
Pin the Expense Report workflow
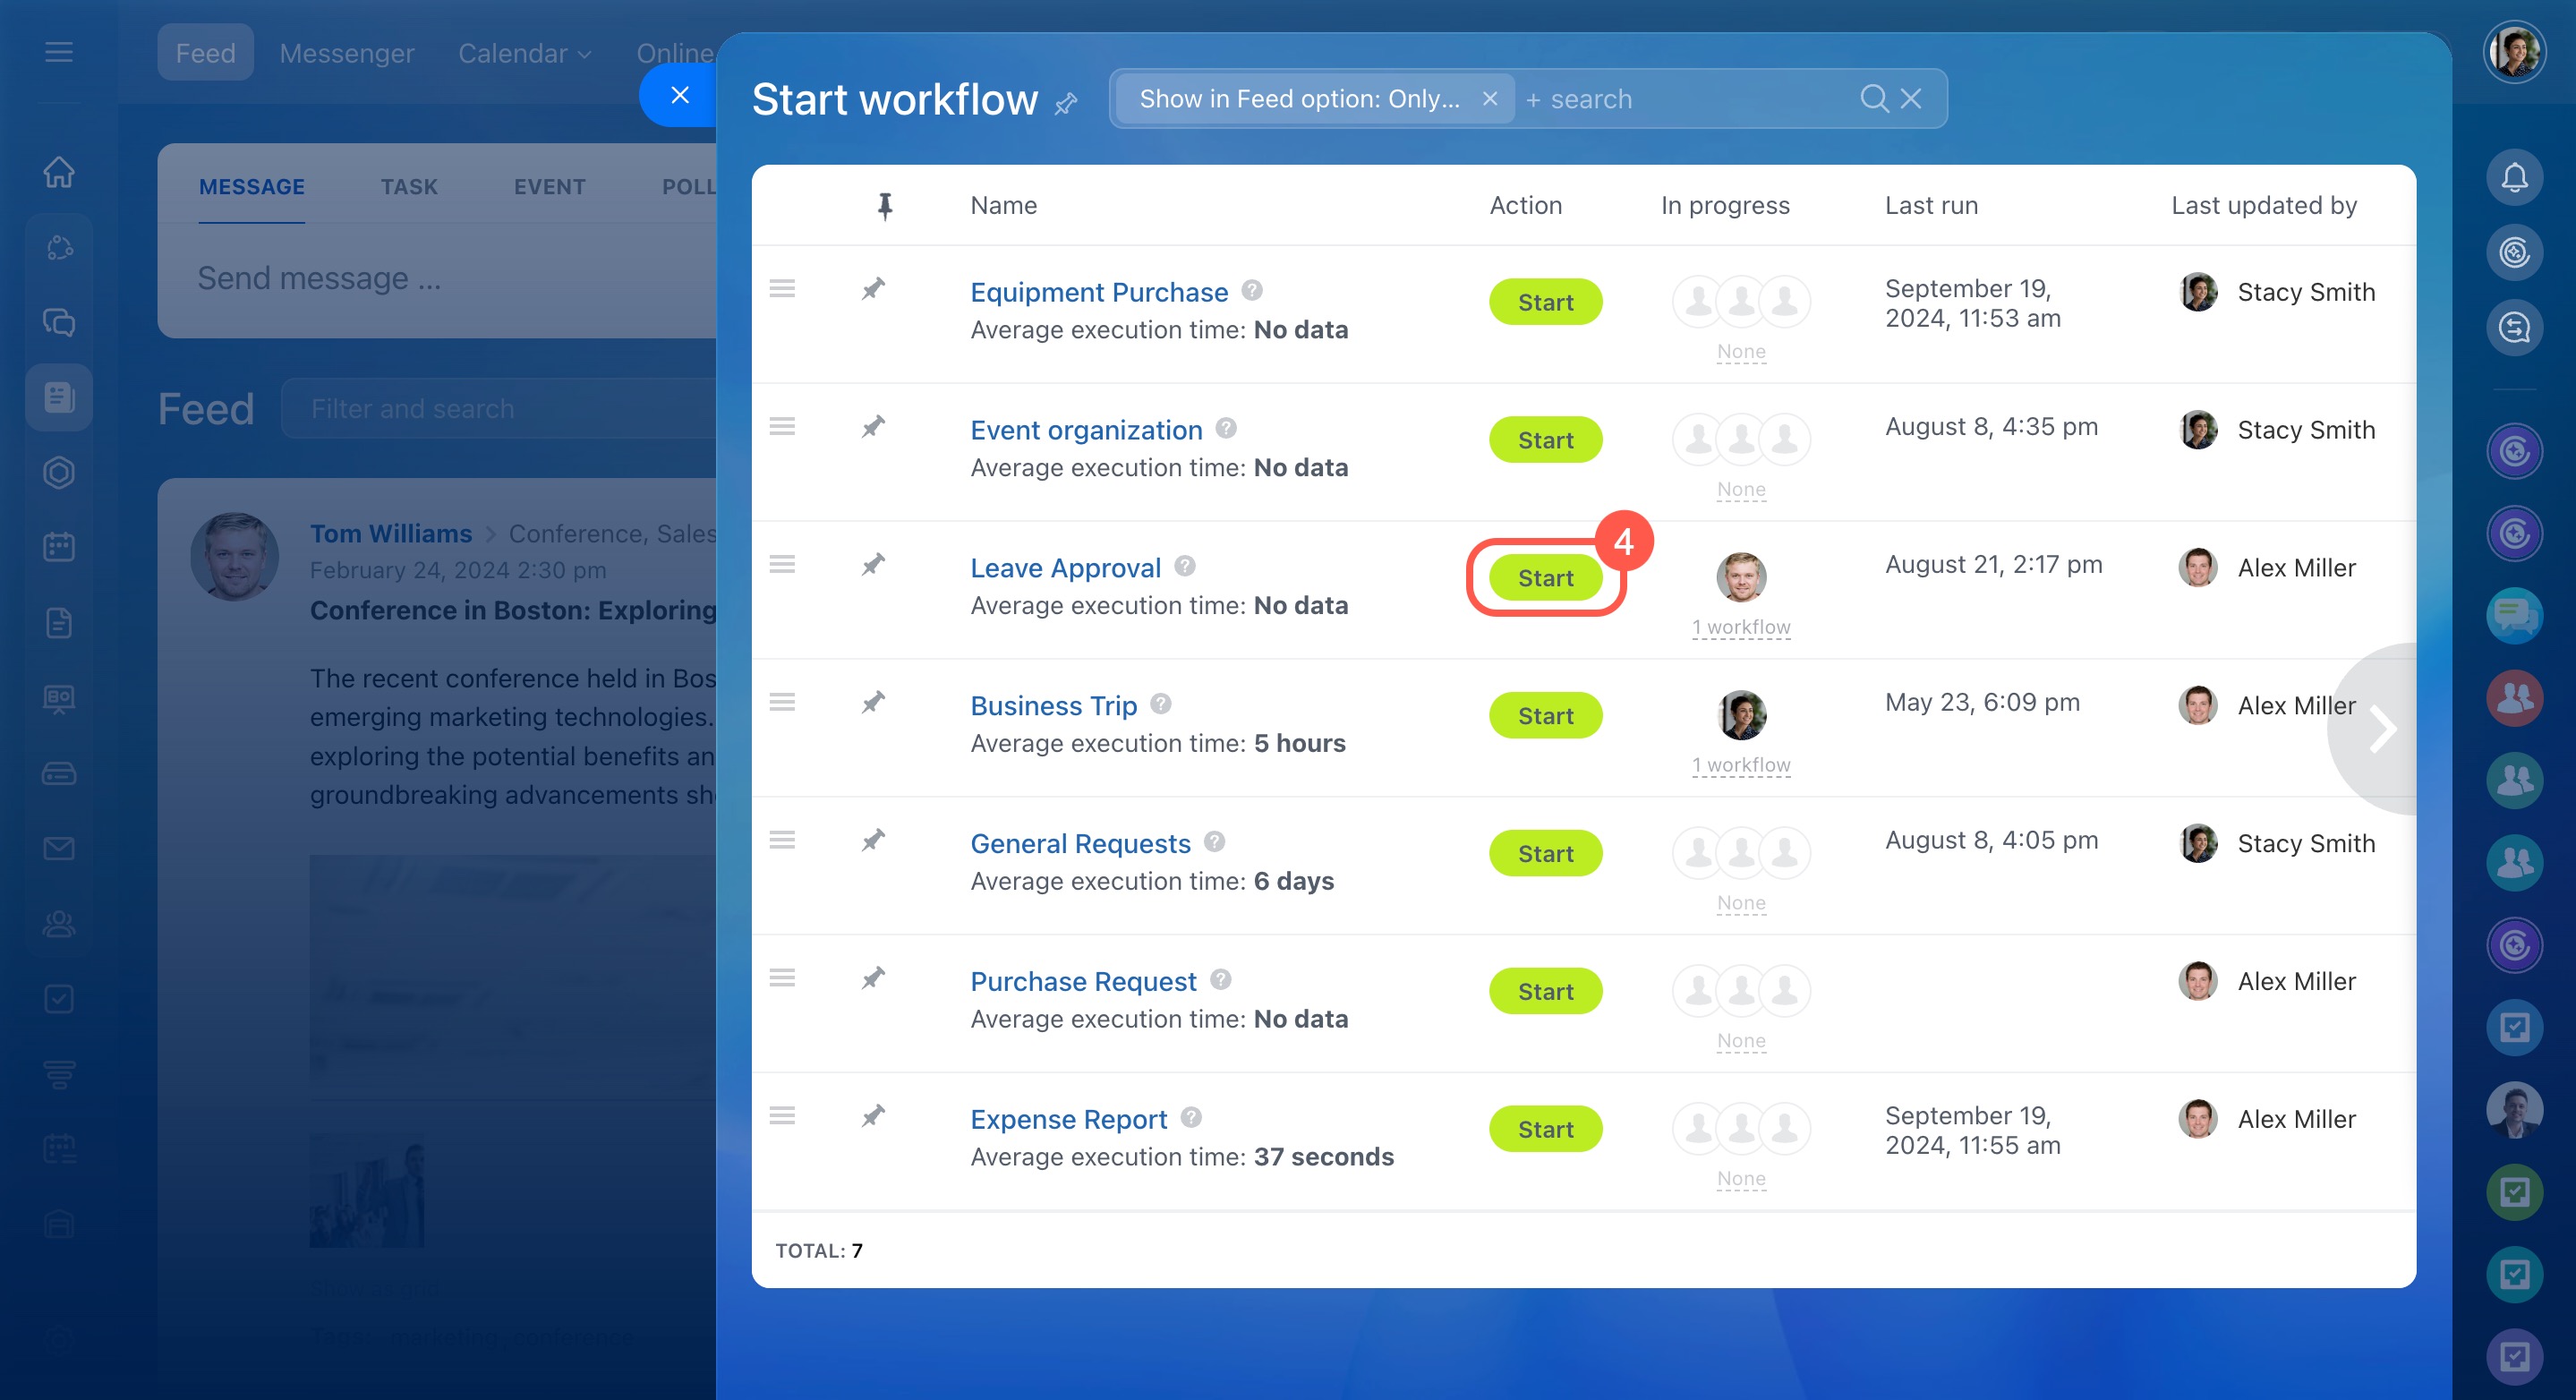[x=873, y=1116]
